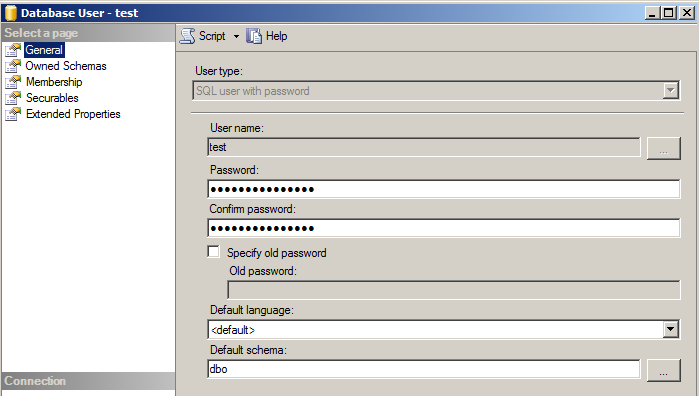Open the Extended Properties page
The width and height of the screenshot is (699, 396).
click(x=73, y=114)
